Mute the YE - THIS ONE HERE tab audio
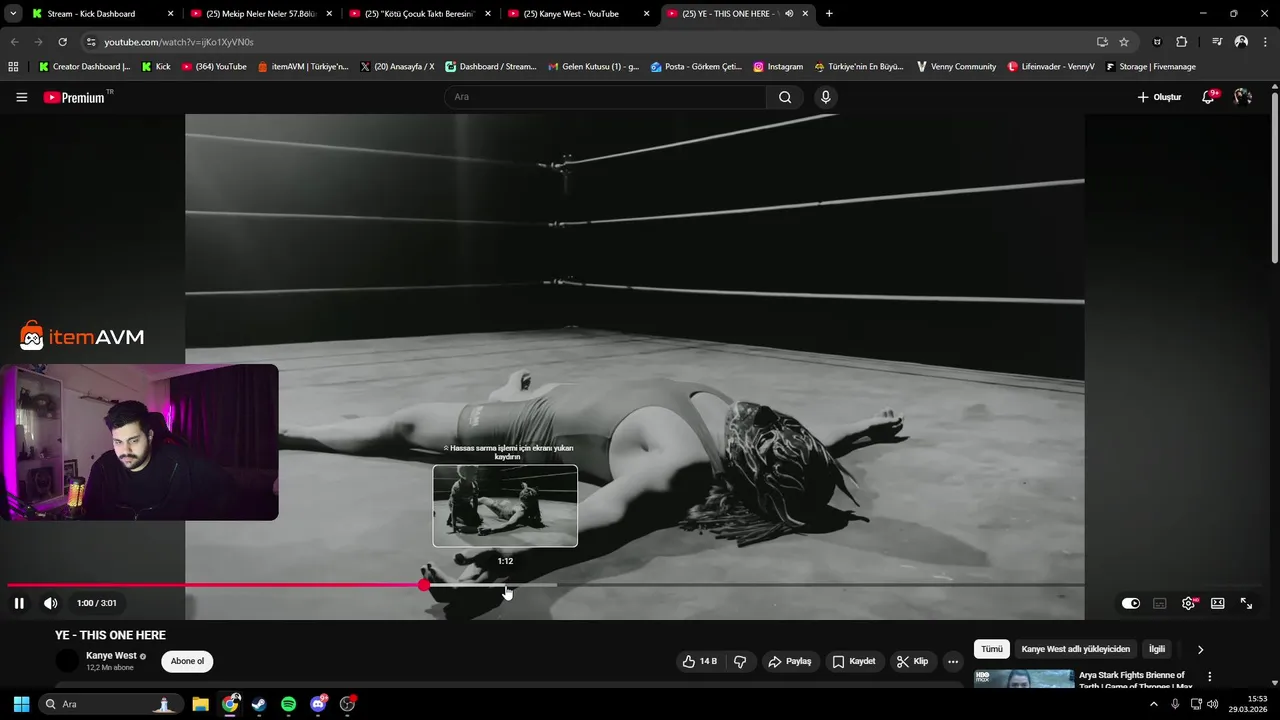Screen dimensions: 1280x720 (789, 14)
